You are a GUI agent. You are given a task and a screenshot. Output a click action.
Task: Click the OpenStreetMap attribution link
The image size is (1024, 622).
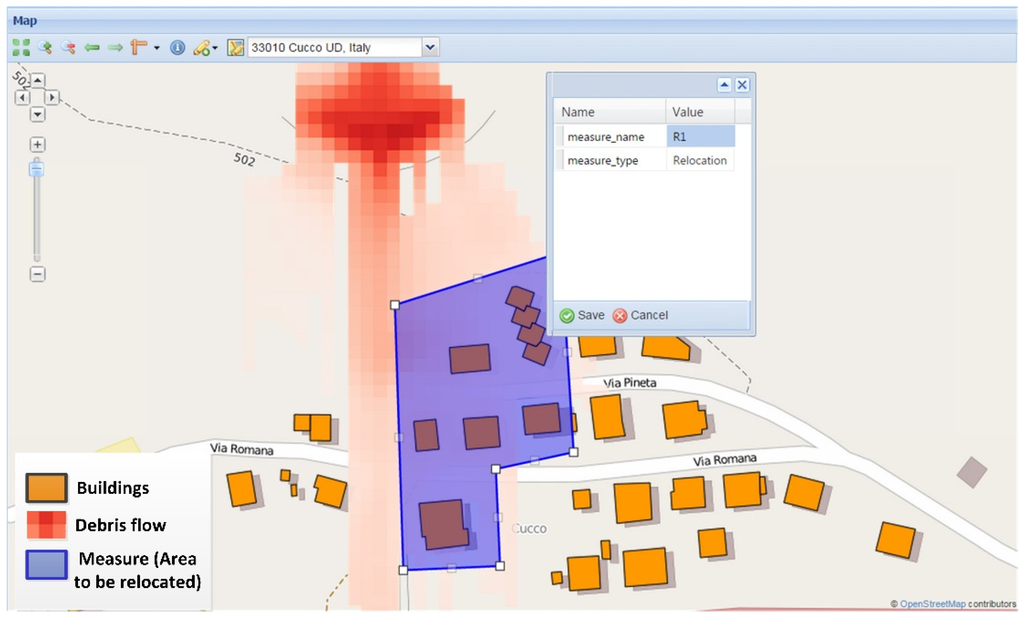(931, 604)
